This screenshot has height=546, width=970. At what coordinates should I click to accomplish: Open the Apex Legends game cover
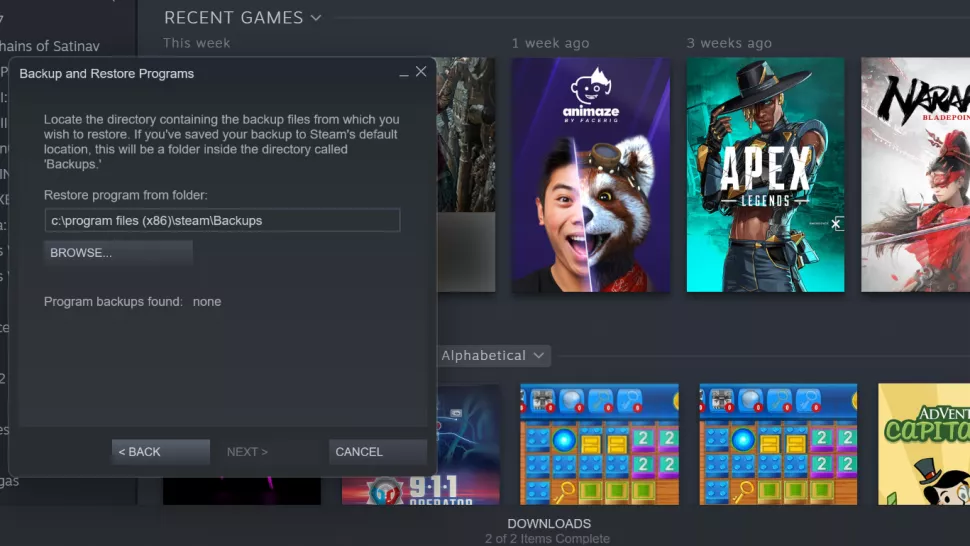point(765,175)
